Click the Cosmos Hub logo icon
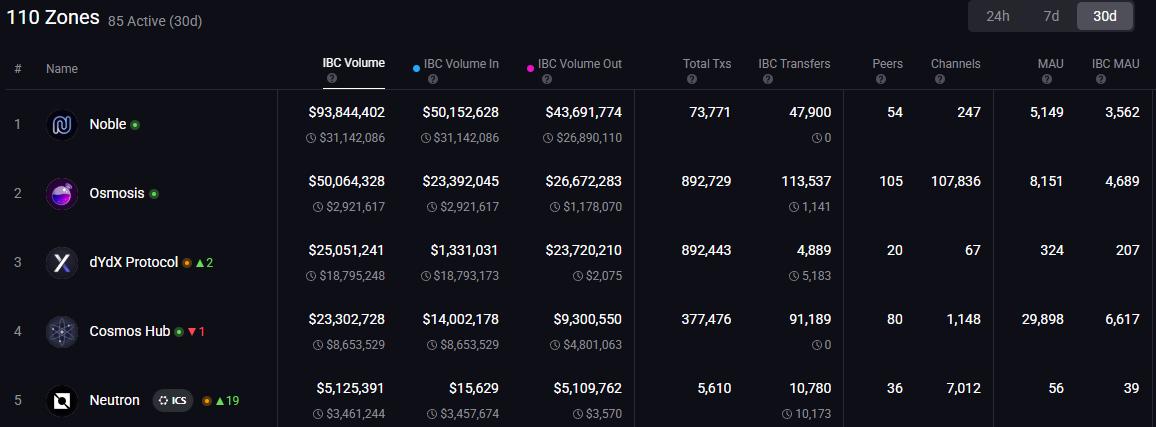1156x427 pixels. pos(62,332)
